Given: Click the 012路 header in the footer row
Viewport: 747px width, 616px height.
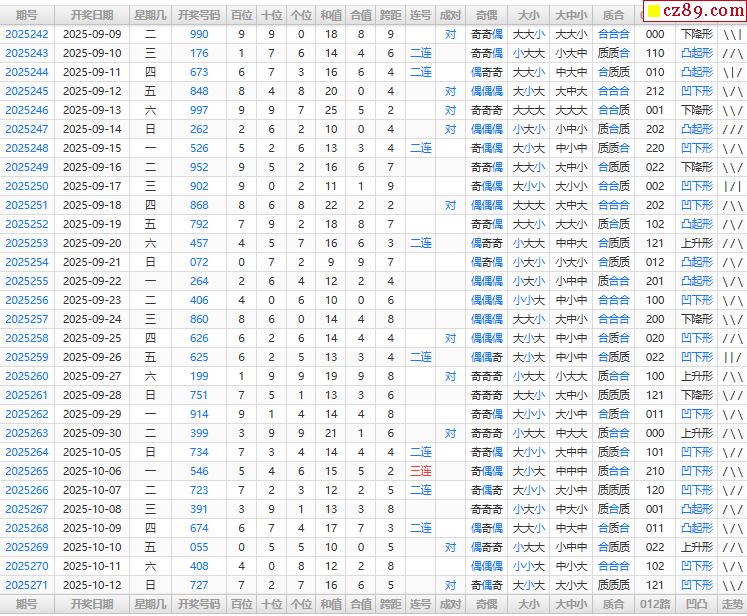Looking at the screenshot, I should (x=655, y=604).
